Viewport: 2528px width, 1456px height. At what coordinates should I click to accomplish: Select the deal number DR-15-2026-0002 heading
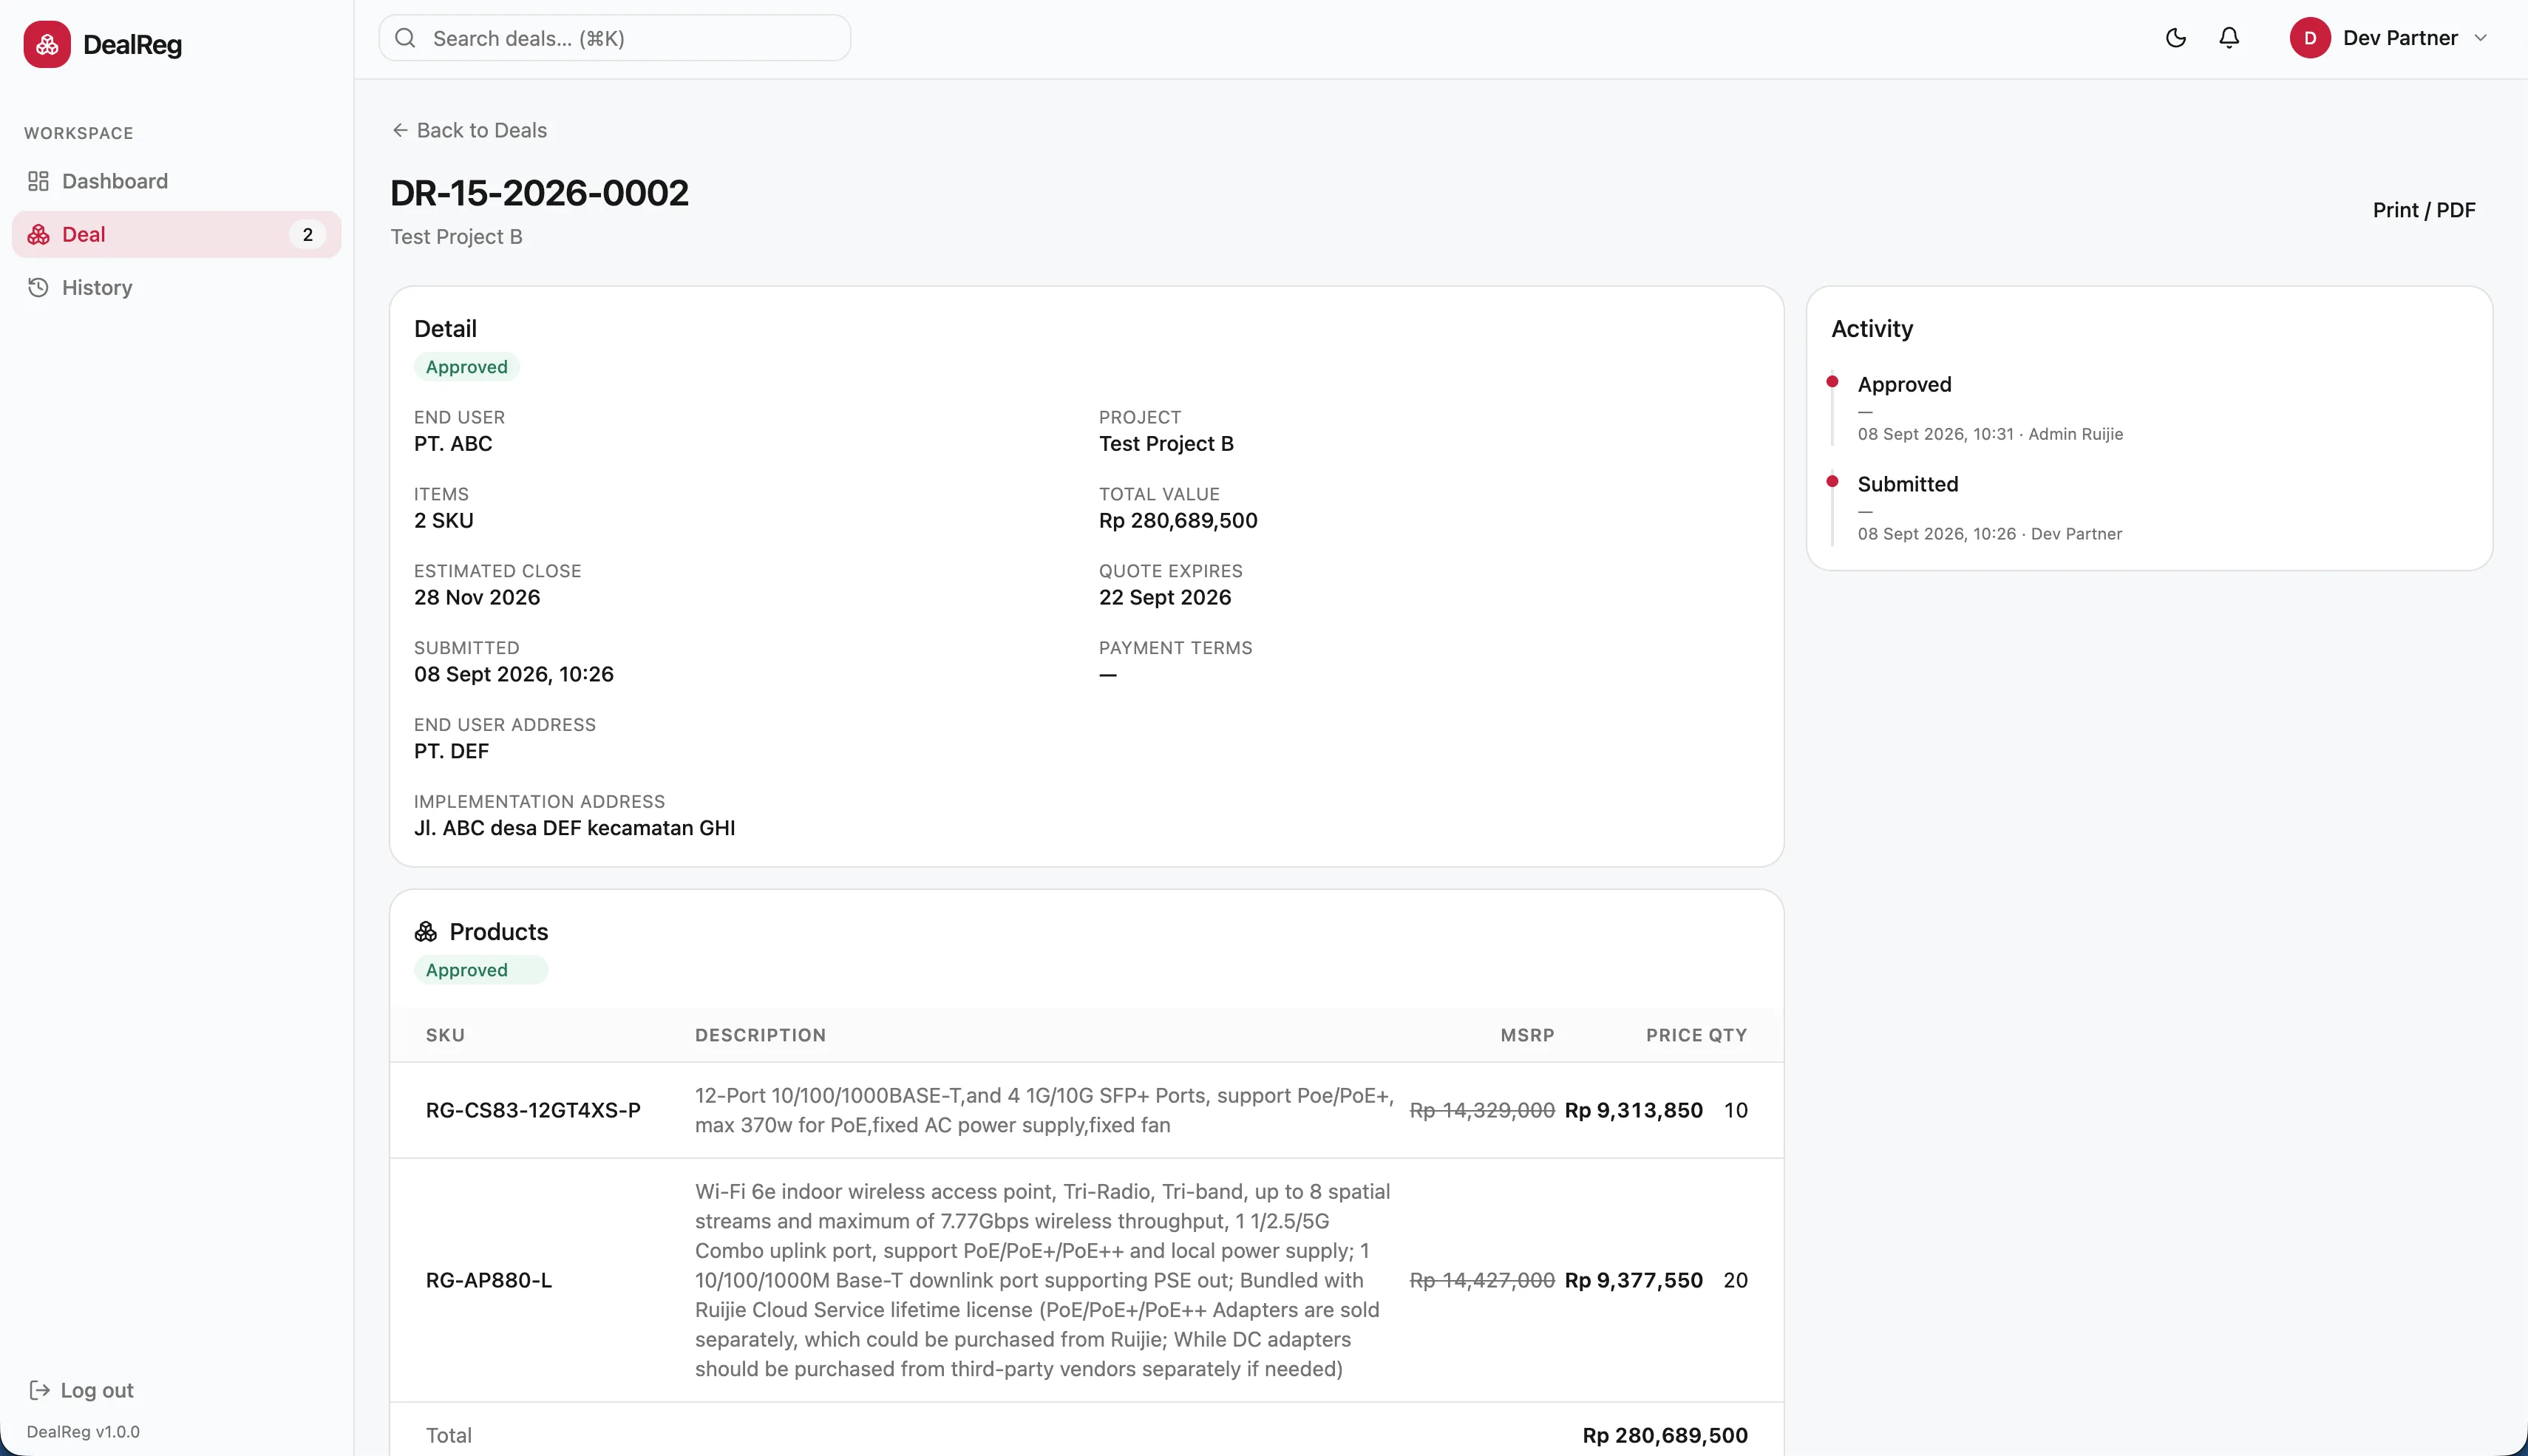(x=540, y=193)
